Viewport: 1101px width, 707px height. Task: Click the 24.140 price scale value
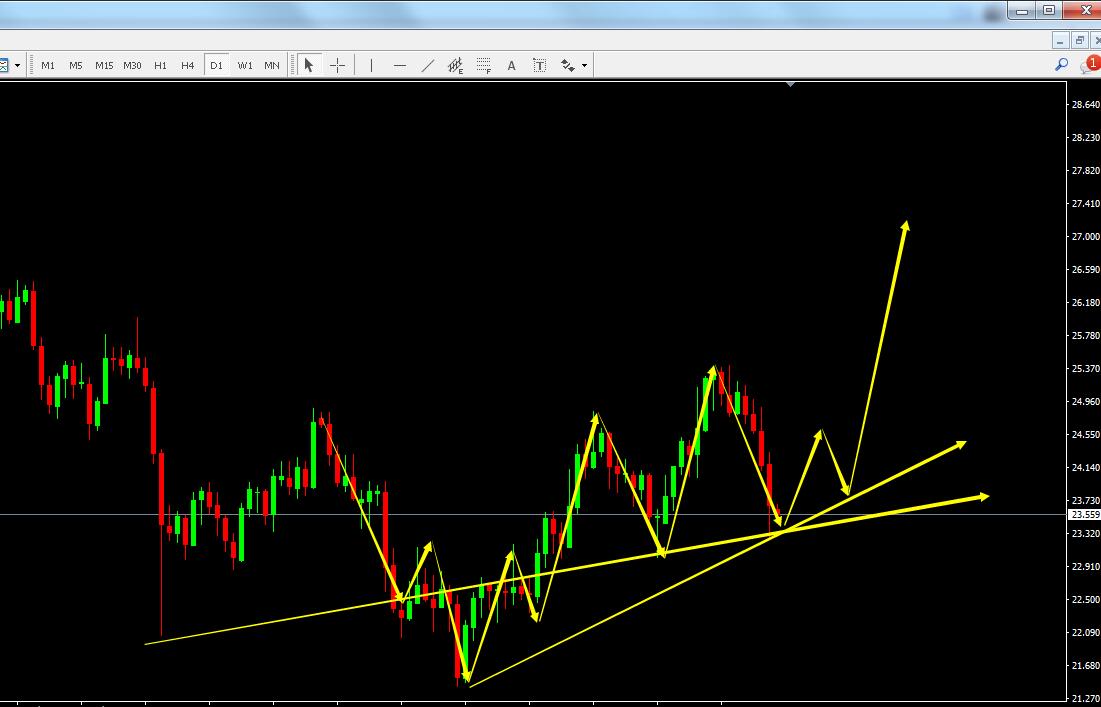tap(1086, 468)
